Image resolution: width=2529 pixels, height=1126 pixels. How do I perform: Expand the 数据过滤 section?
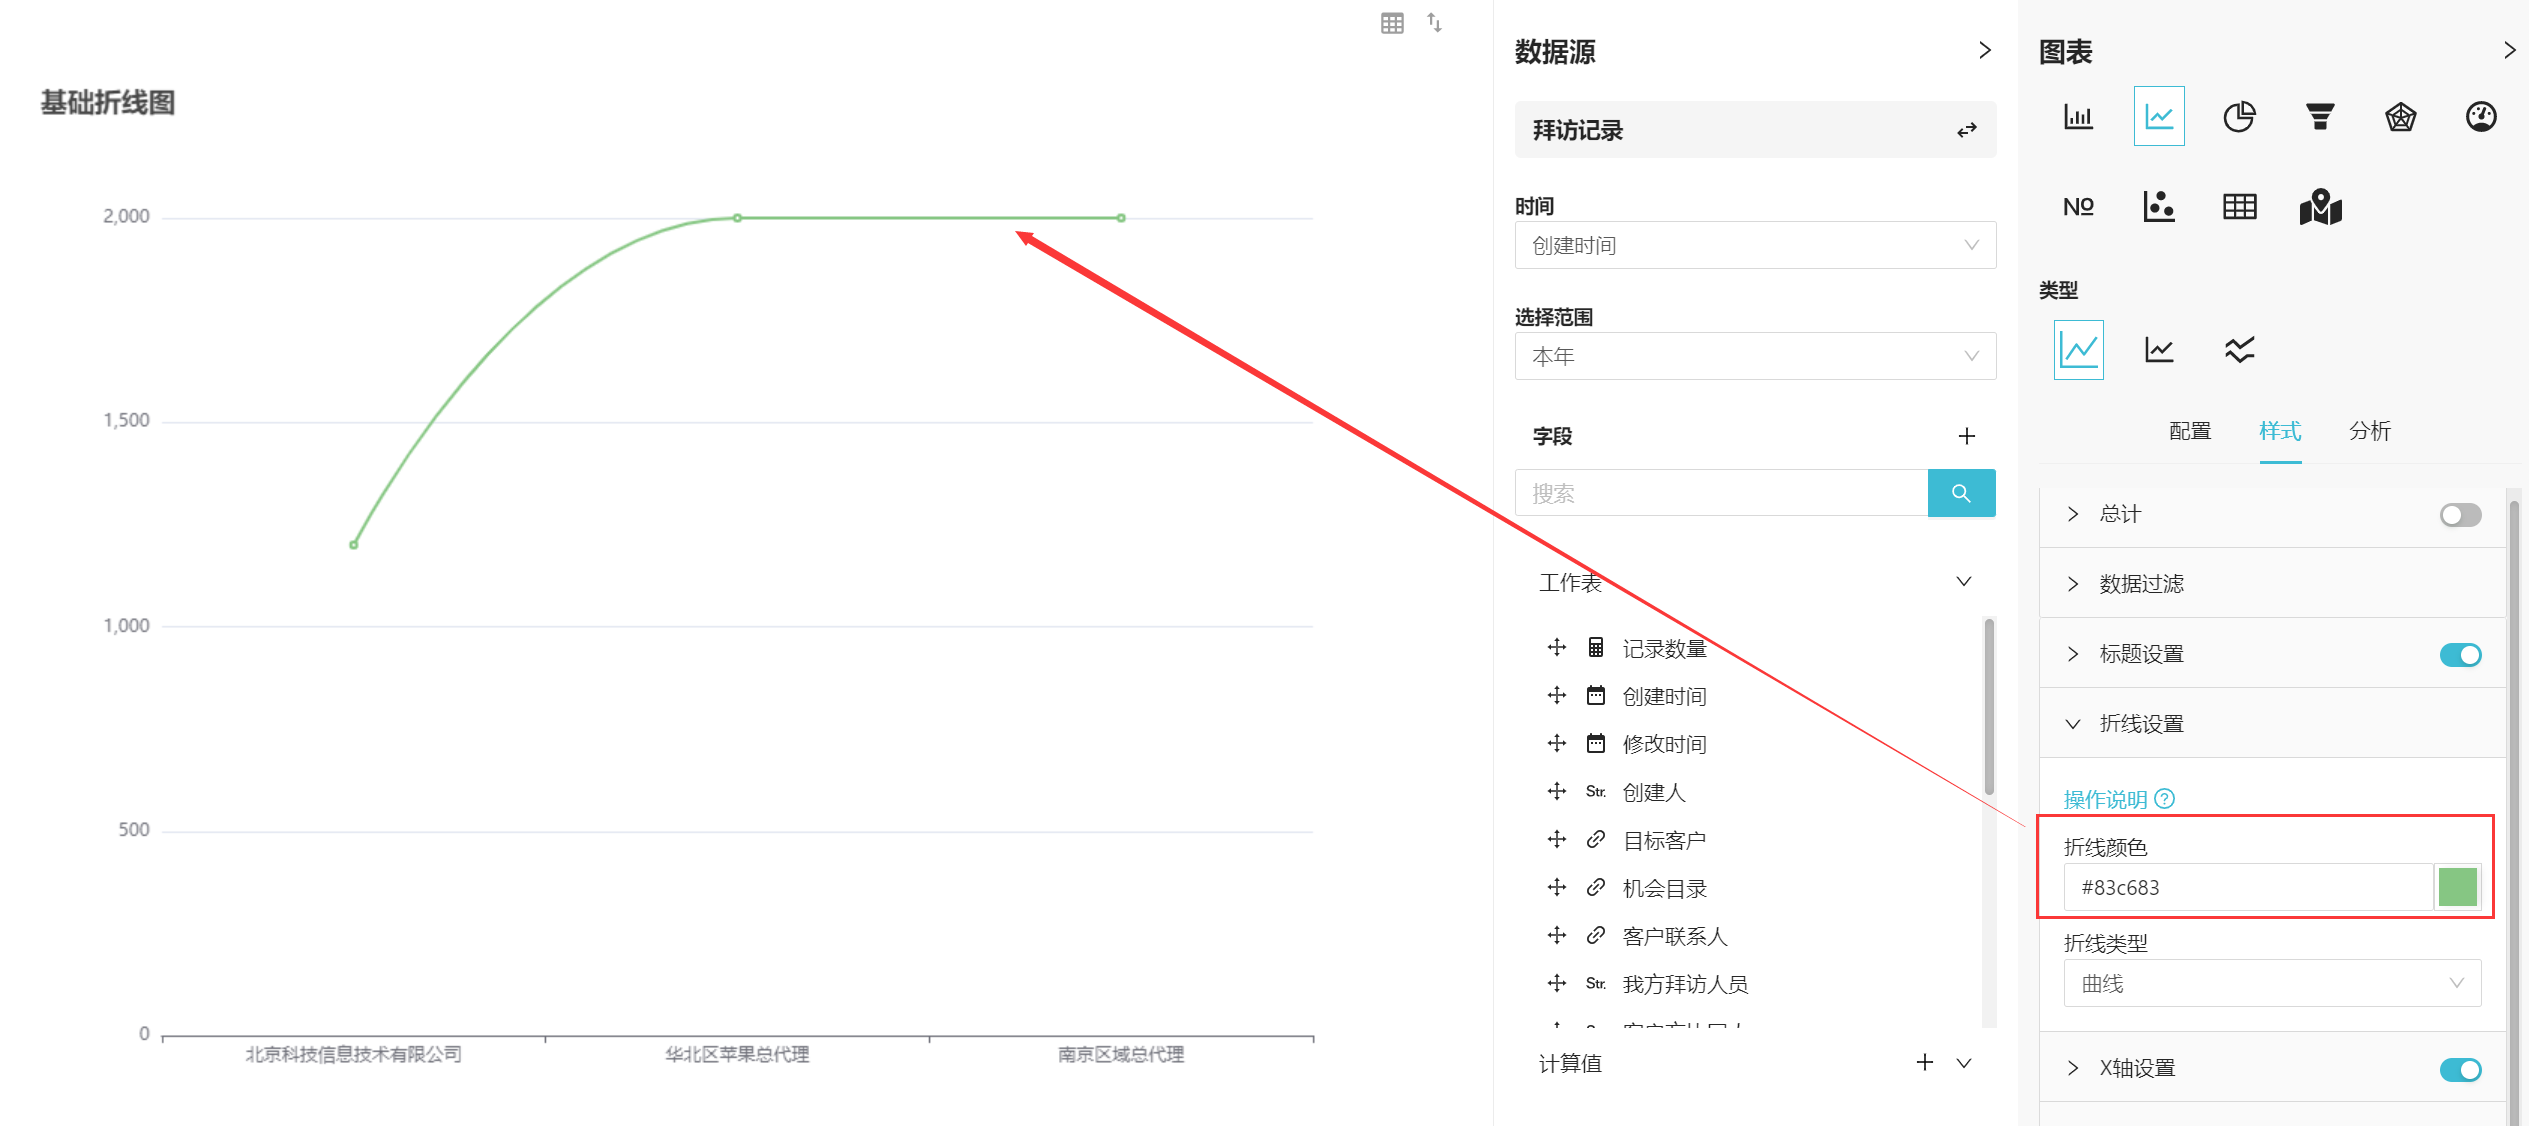pyautogui.click(x=2140, y=584)
